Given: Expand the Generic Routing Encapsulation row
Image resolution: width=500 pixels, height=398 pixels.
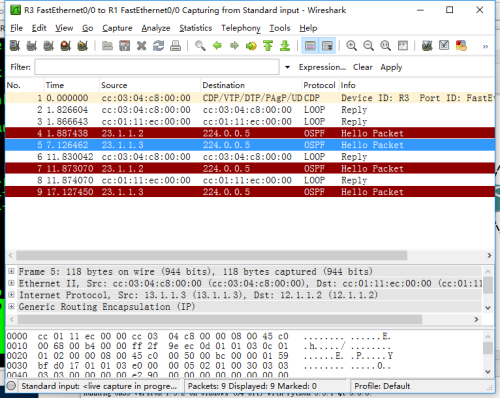Looking at the screenshot, I should (x=11, y=306).
